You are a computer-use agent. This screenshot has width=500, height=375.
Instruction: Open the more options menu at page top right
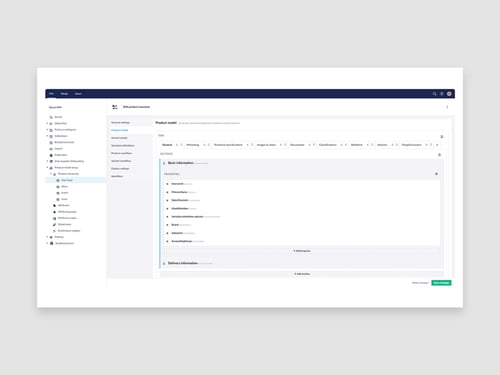click(447, 107)
